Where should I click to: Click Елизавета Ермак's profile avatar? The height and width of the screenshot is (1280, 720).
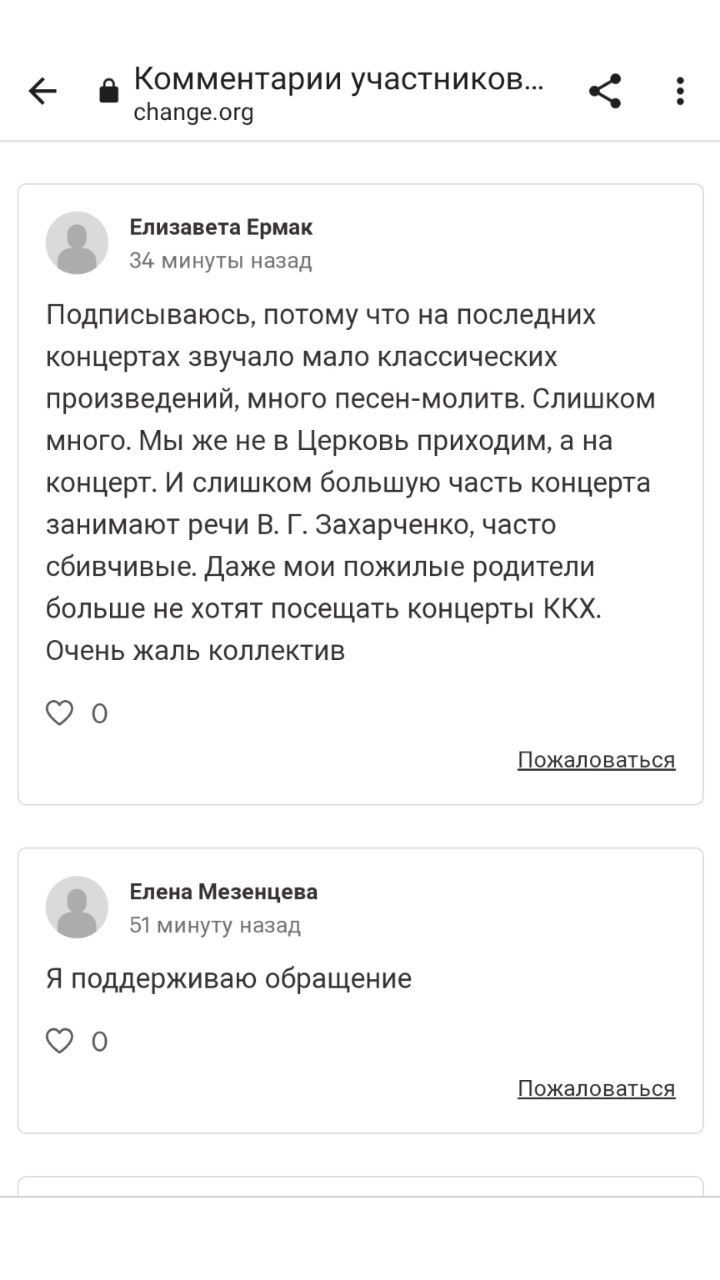click(x=77, y=243)
